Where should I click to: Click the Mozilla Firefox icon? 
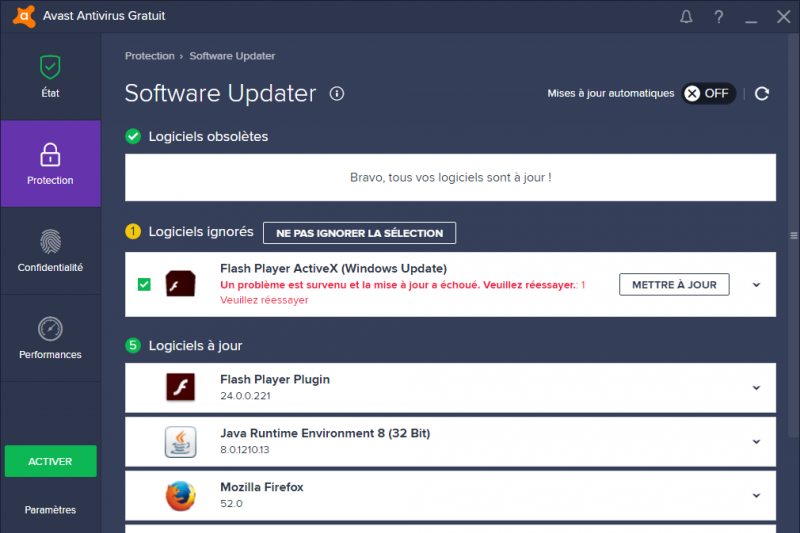point(180,496)
